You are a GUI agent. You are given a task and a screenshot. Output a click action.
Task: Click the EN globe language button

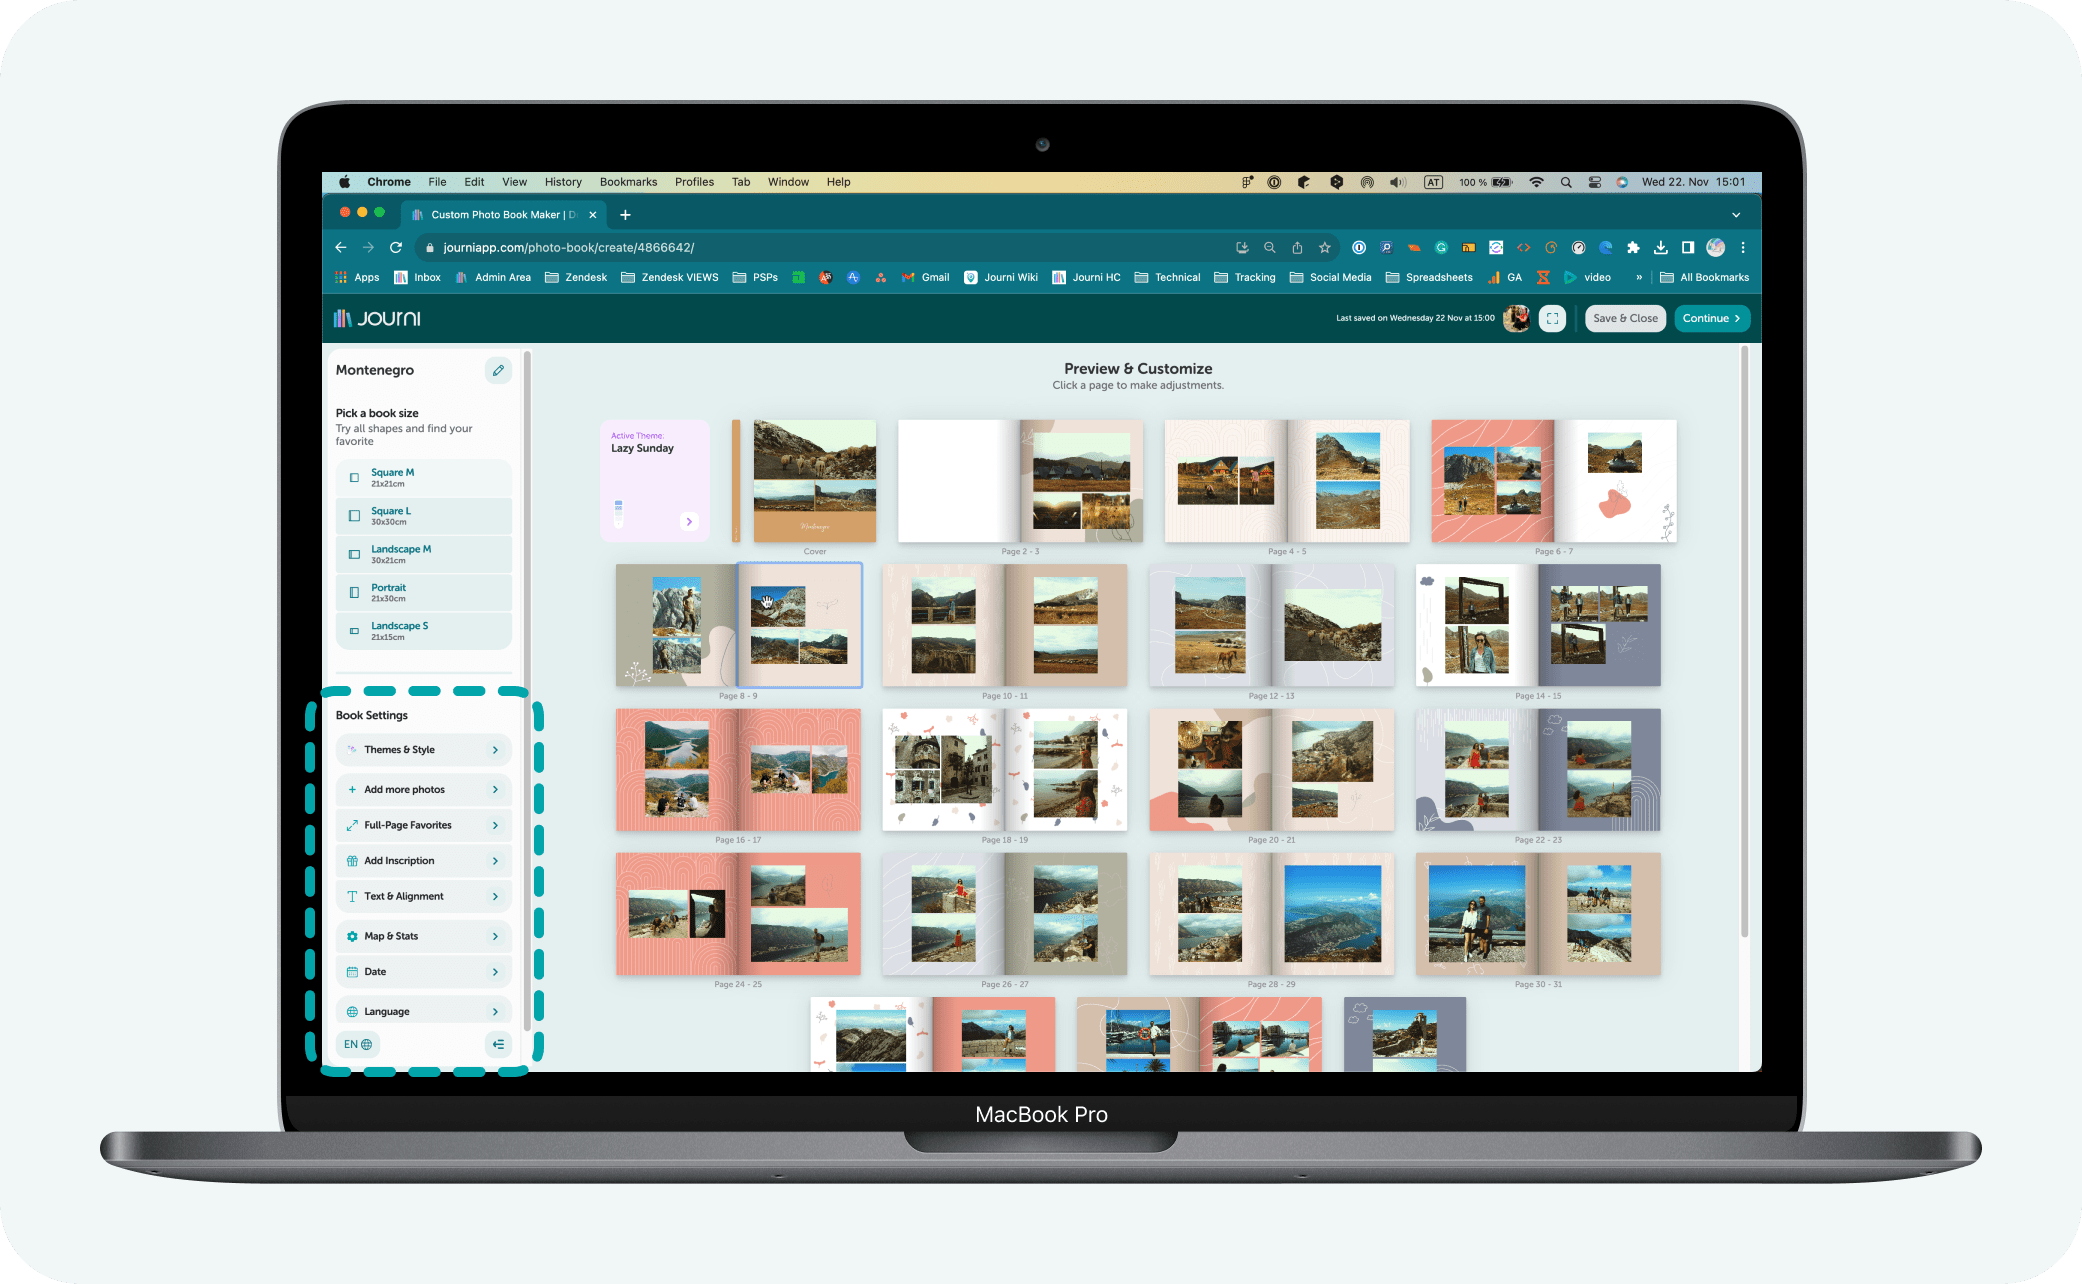(358, 1044)
